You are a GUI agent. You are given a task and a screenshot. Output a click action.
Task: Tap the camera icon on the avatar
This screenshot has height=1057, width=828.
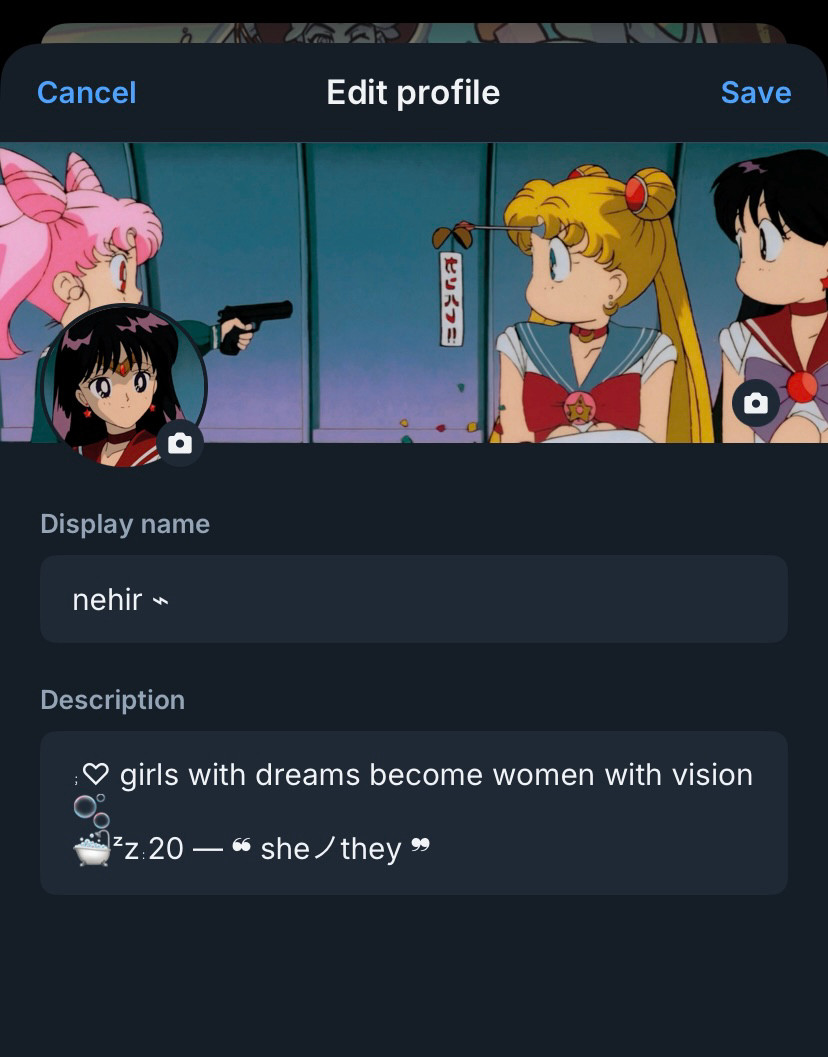tap(180, 443)
